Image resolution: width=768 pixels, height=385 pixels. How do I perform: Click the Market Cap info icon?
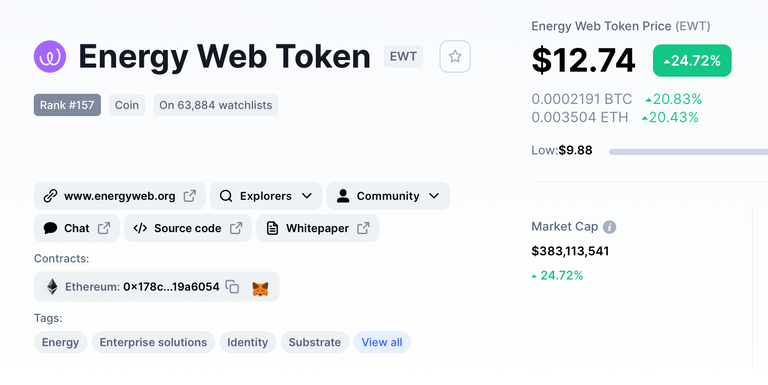pos(609,227)
